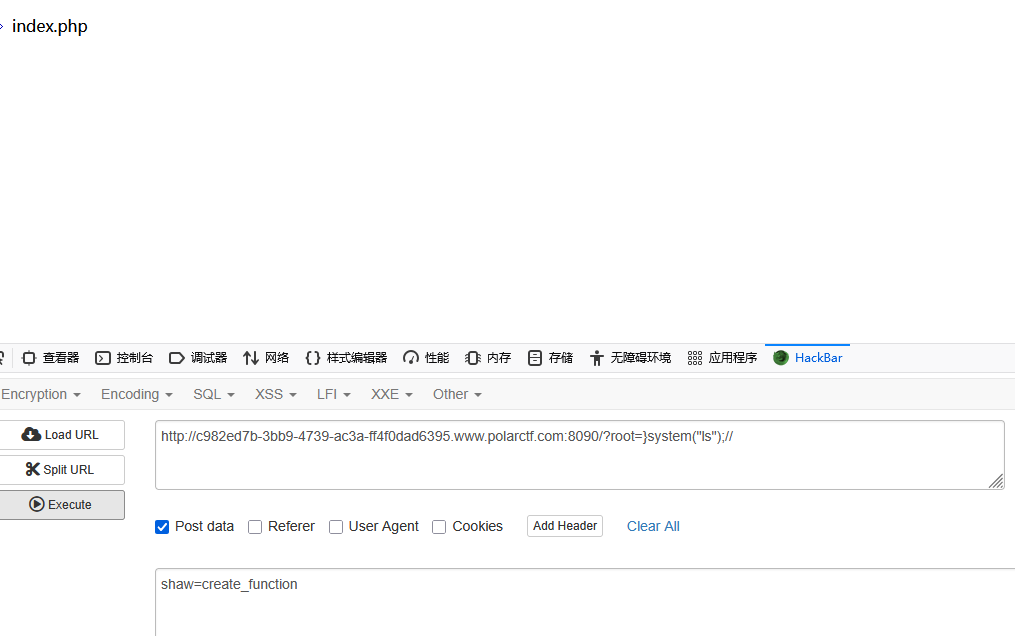Click the Application grid icon
This screenshot has width=1015, height=636.
click(x=695, y=358)
